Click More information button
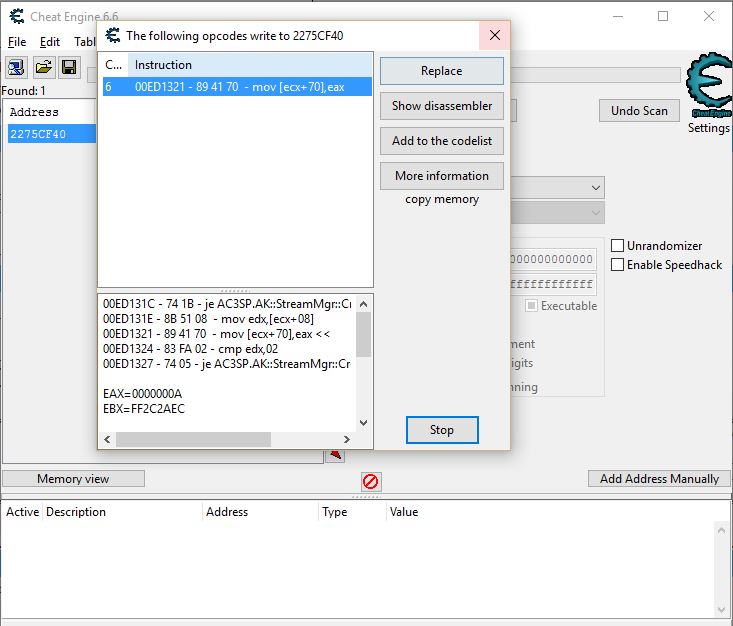Screen dimensions: 733x626 (441, 176)
